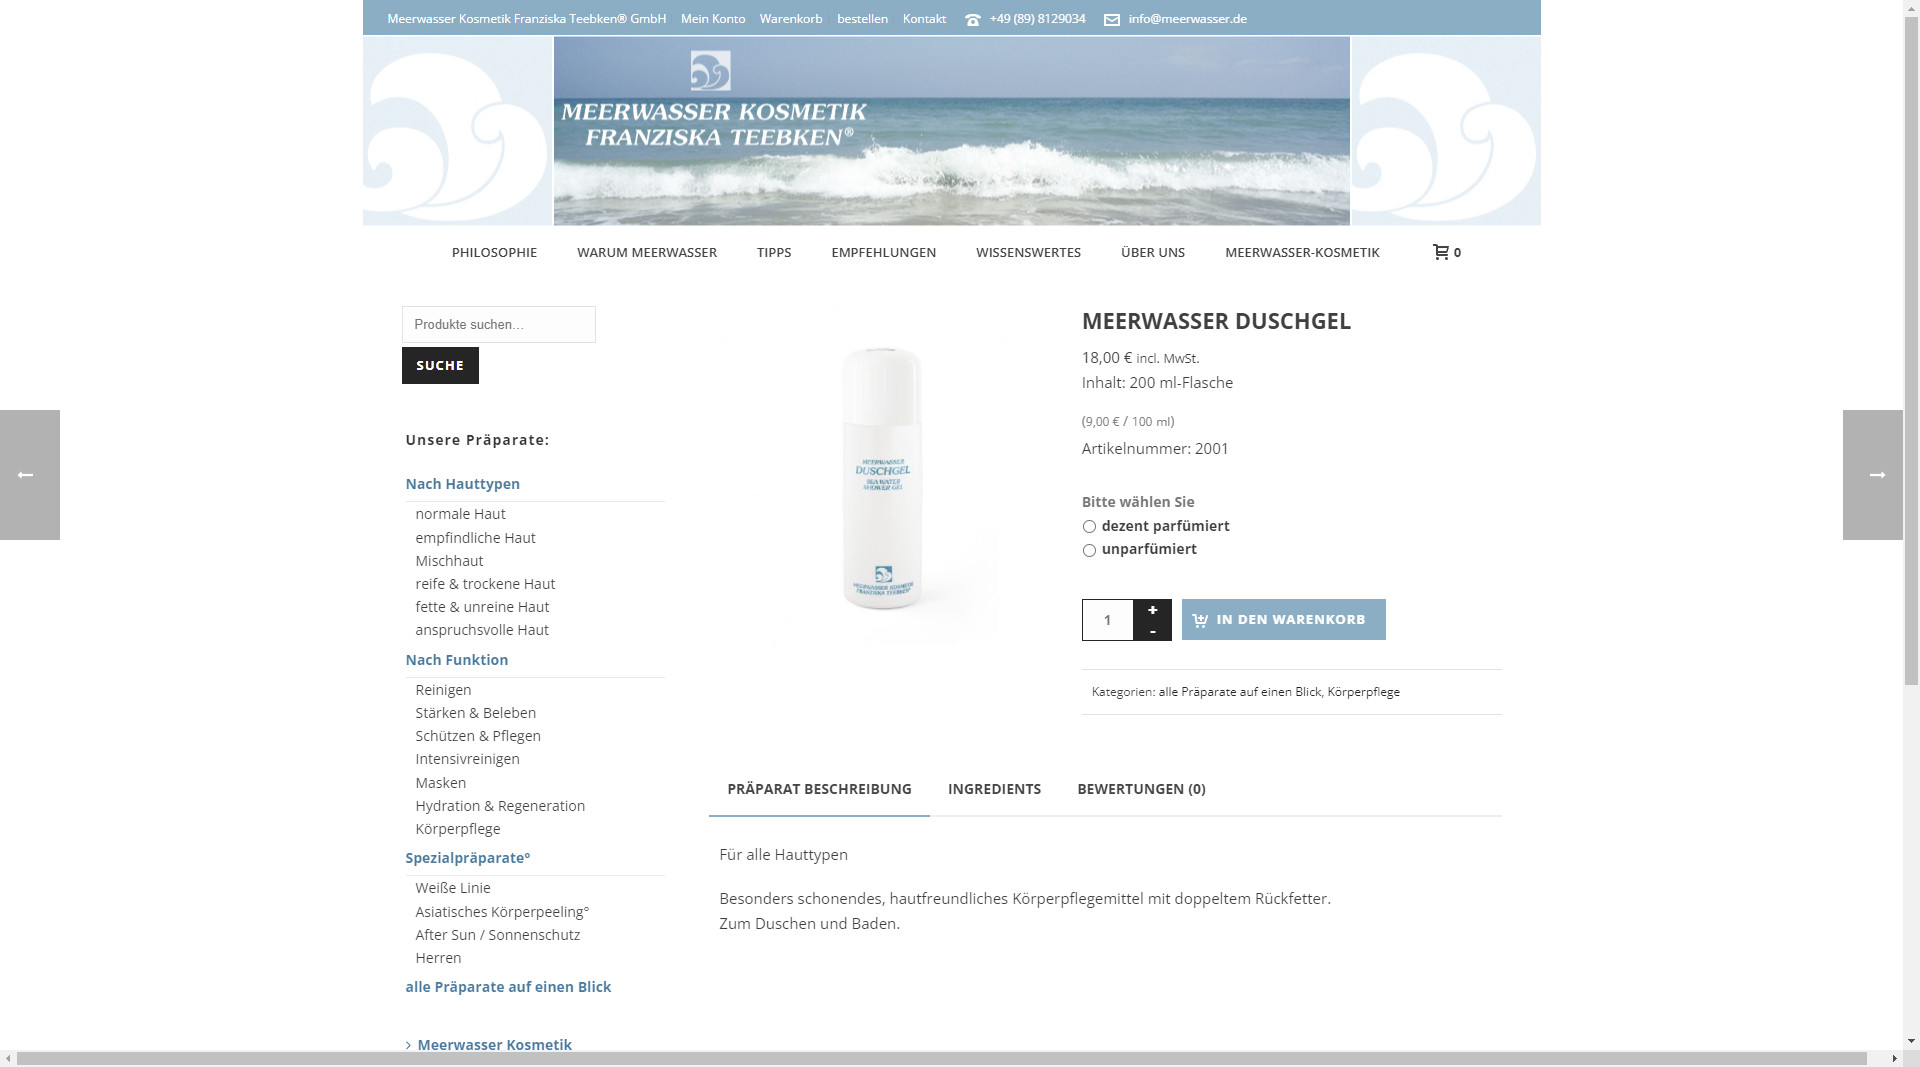Decrease quantity with the minus stepper
1920x1067 pixels.
click(x=1152, y=631)
